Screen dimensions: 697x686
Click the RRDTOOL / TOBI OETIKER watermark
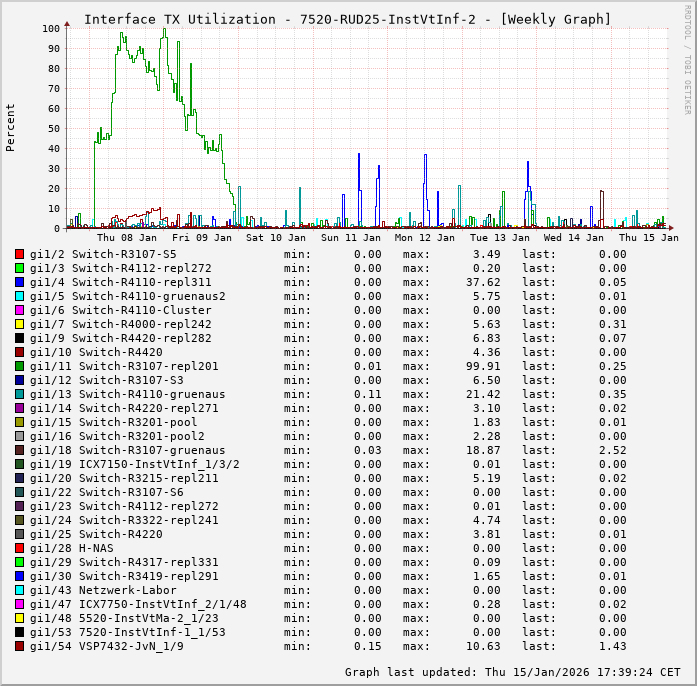point(687,58)
